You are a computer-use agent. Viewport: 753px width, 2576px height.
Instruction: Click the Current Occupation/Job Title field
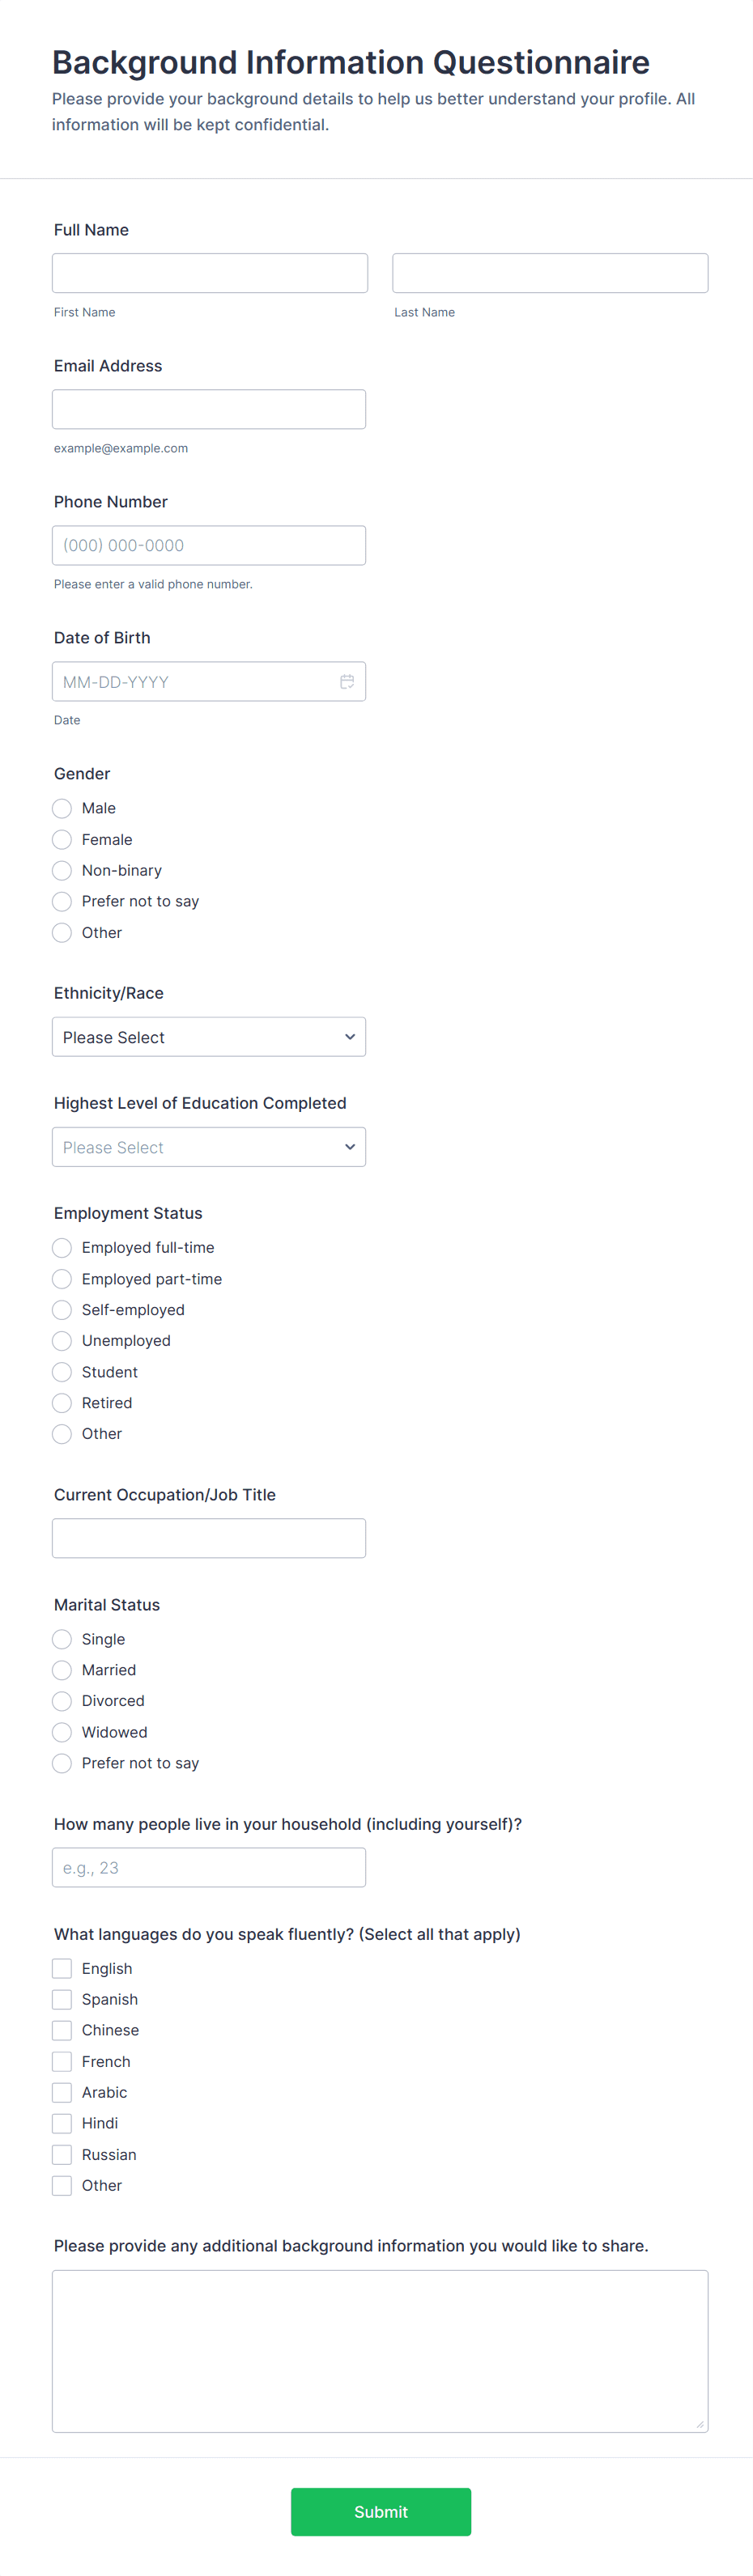coord(208,1538)
